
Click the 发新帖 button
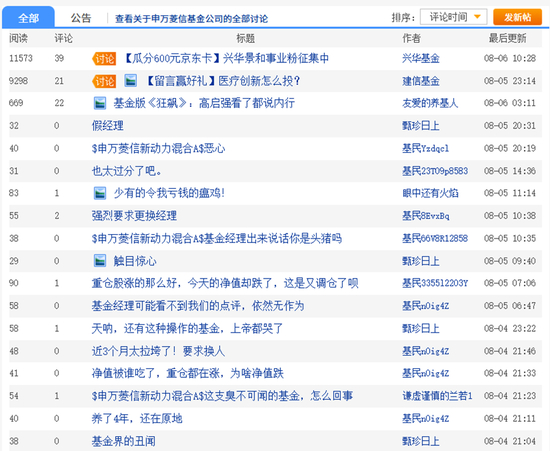(517, 17)
